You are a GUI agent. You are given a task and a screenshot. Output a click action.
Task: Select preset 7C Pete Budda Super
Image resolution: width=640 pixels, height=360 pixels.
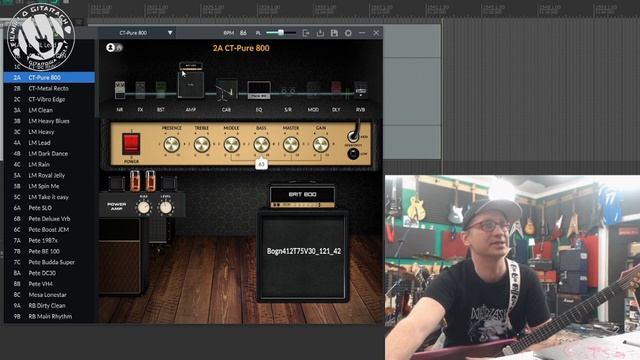click(49, 262)
